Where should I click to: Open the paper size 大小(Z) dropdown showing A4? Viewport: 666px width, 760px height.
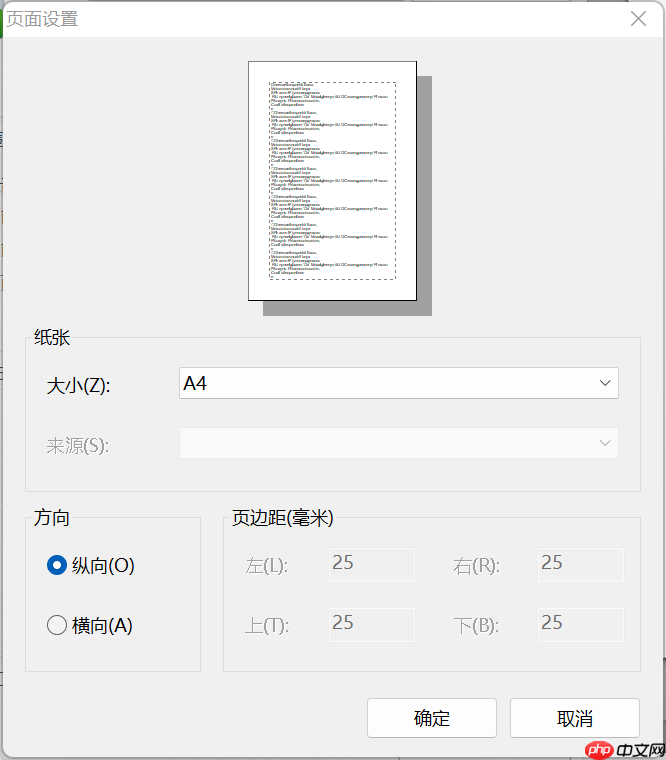pyautogui.click(x=398, y=383)
